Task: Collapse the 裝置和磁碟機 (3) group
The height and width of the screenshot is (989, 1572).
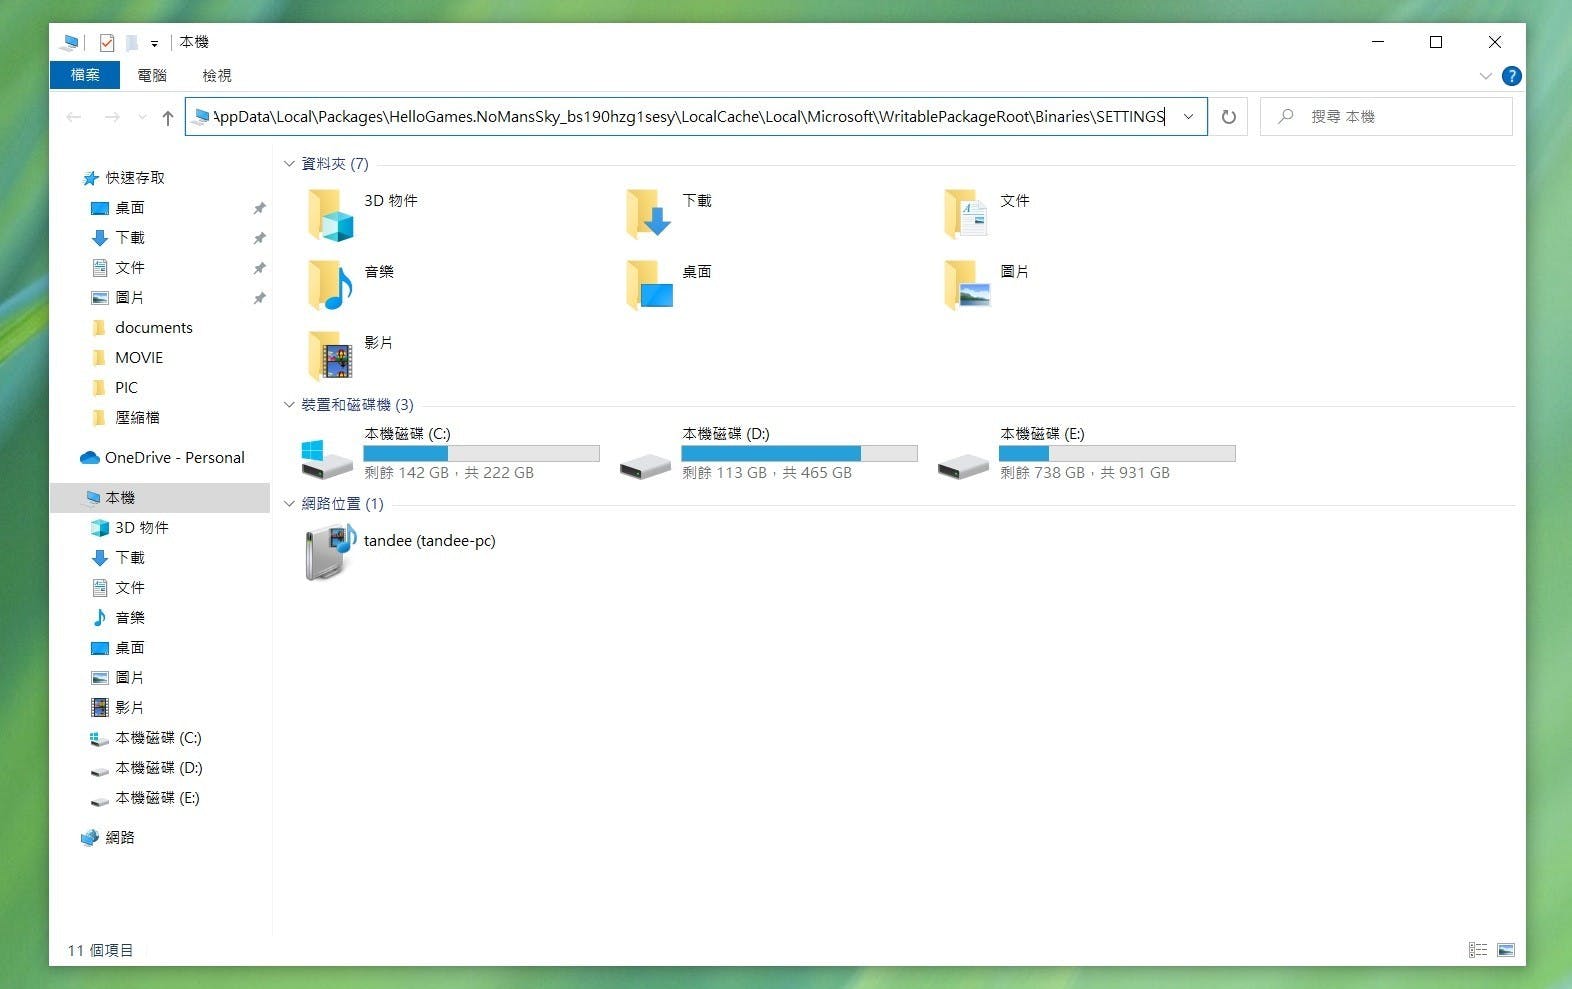Action: click(289, 405)
